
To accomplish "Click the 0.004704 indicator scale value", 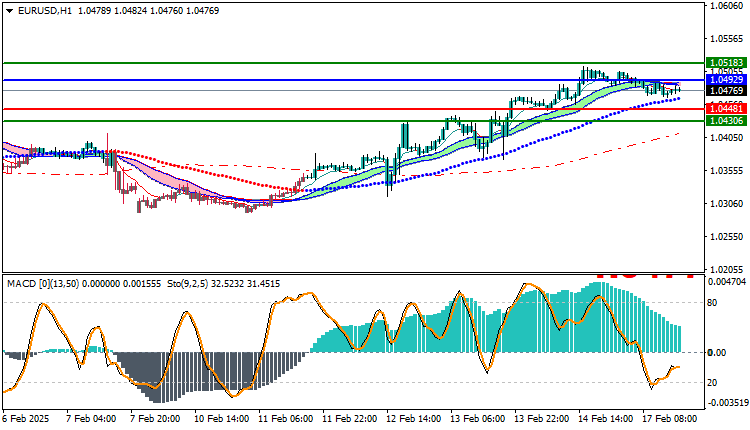I will pyautogui.click(x=727, y=282).
